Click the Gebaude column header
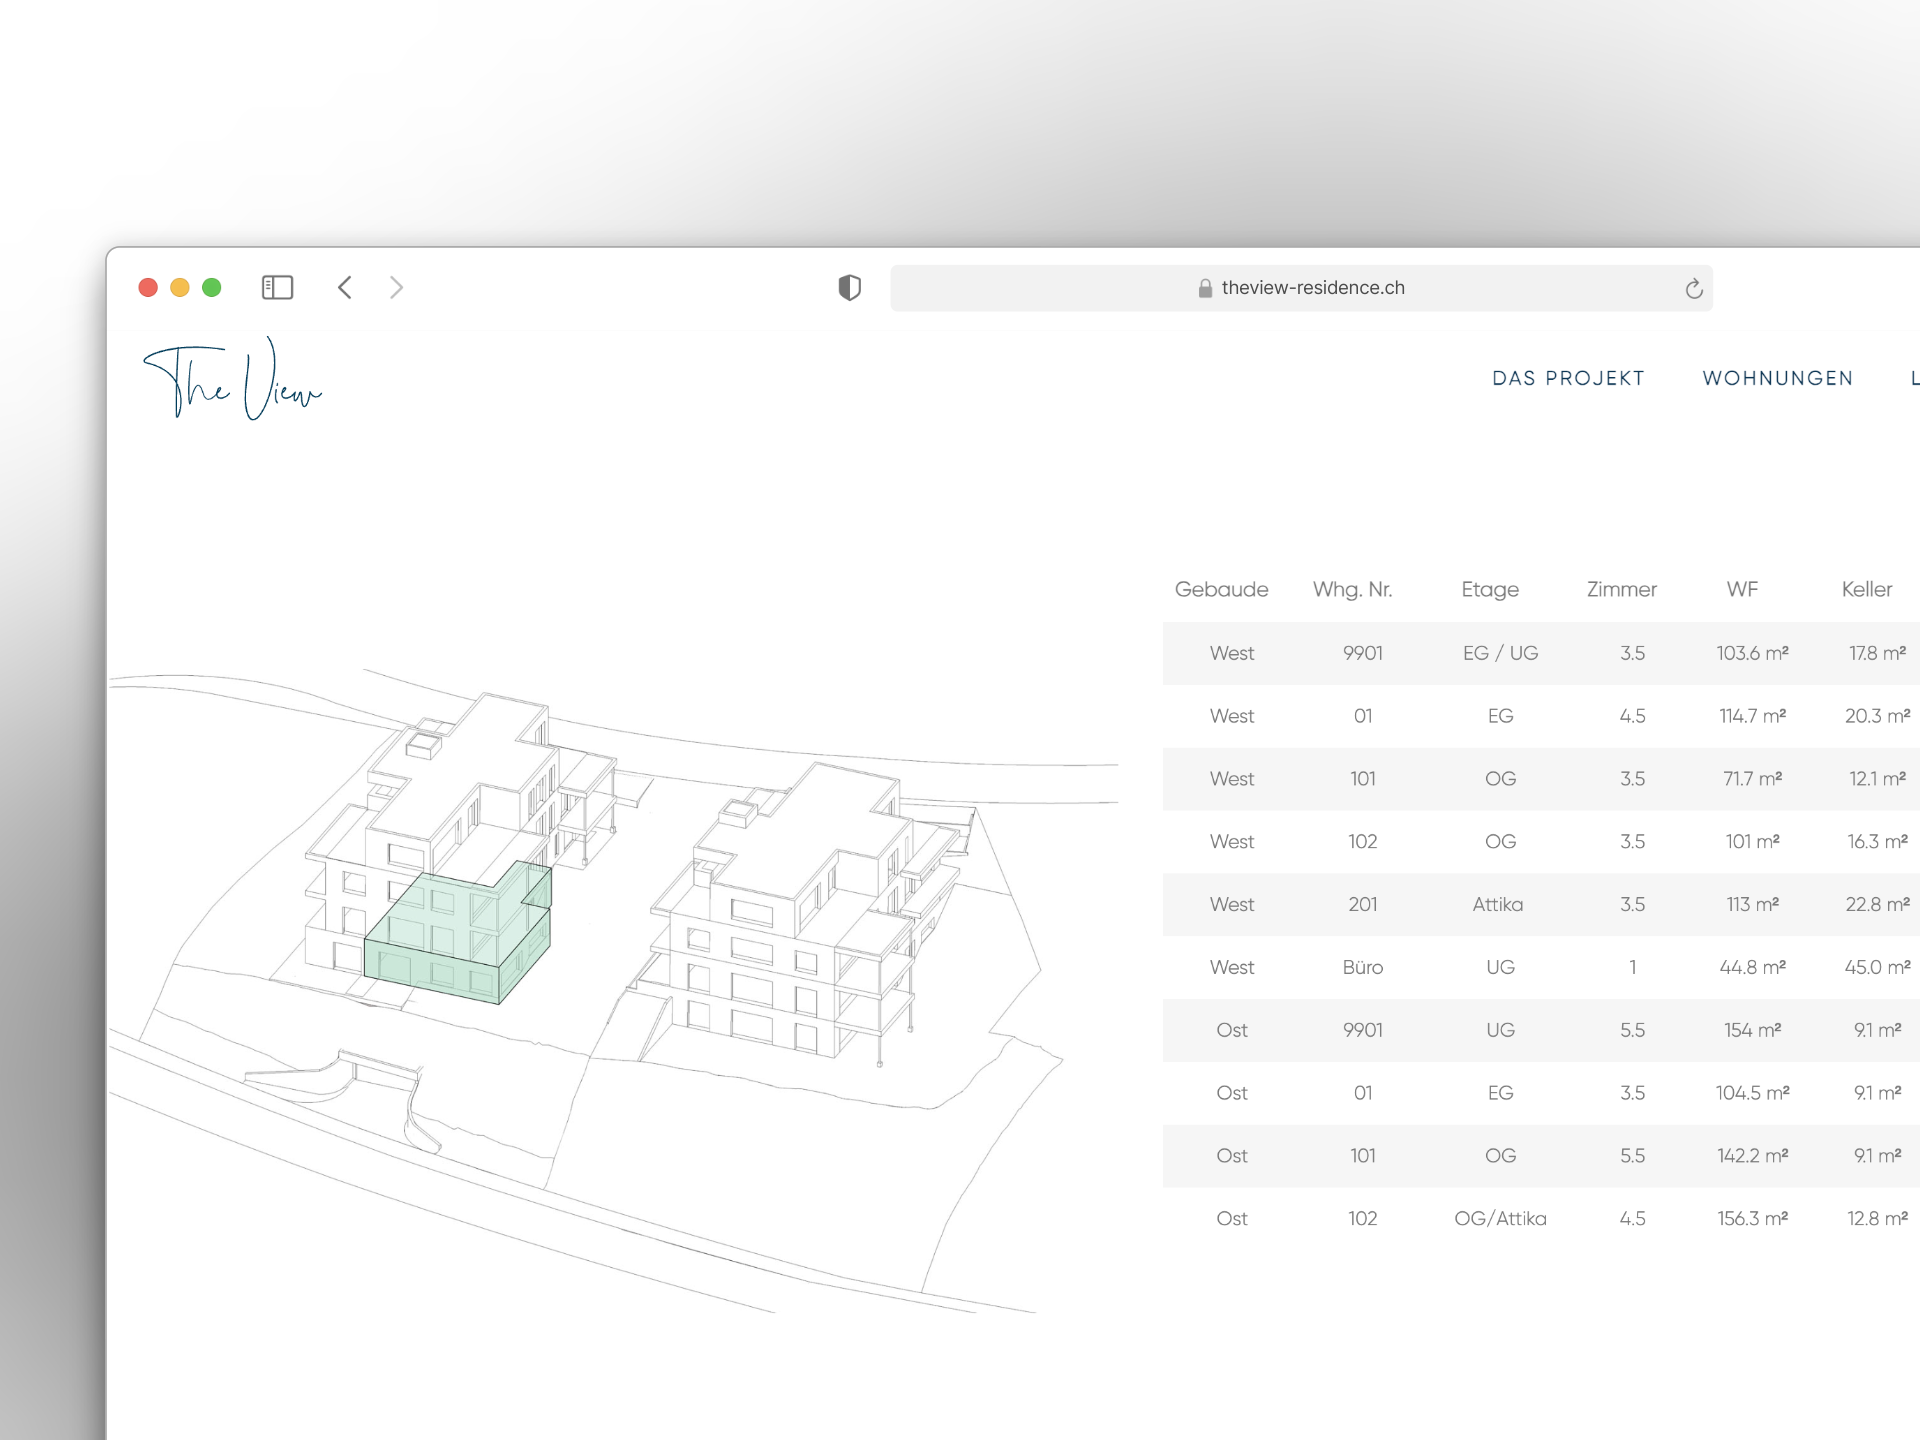The height and width of the screenshot is (1440, 1920). click(x=1221, y=590)
